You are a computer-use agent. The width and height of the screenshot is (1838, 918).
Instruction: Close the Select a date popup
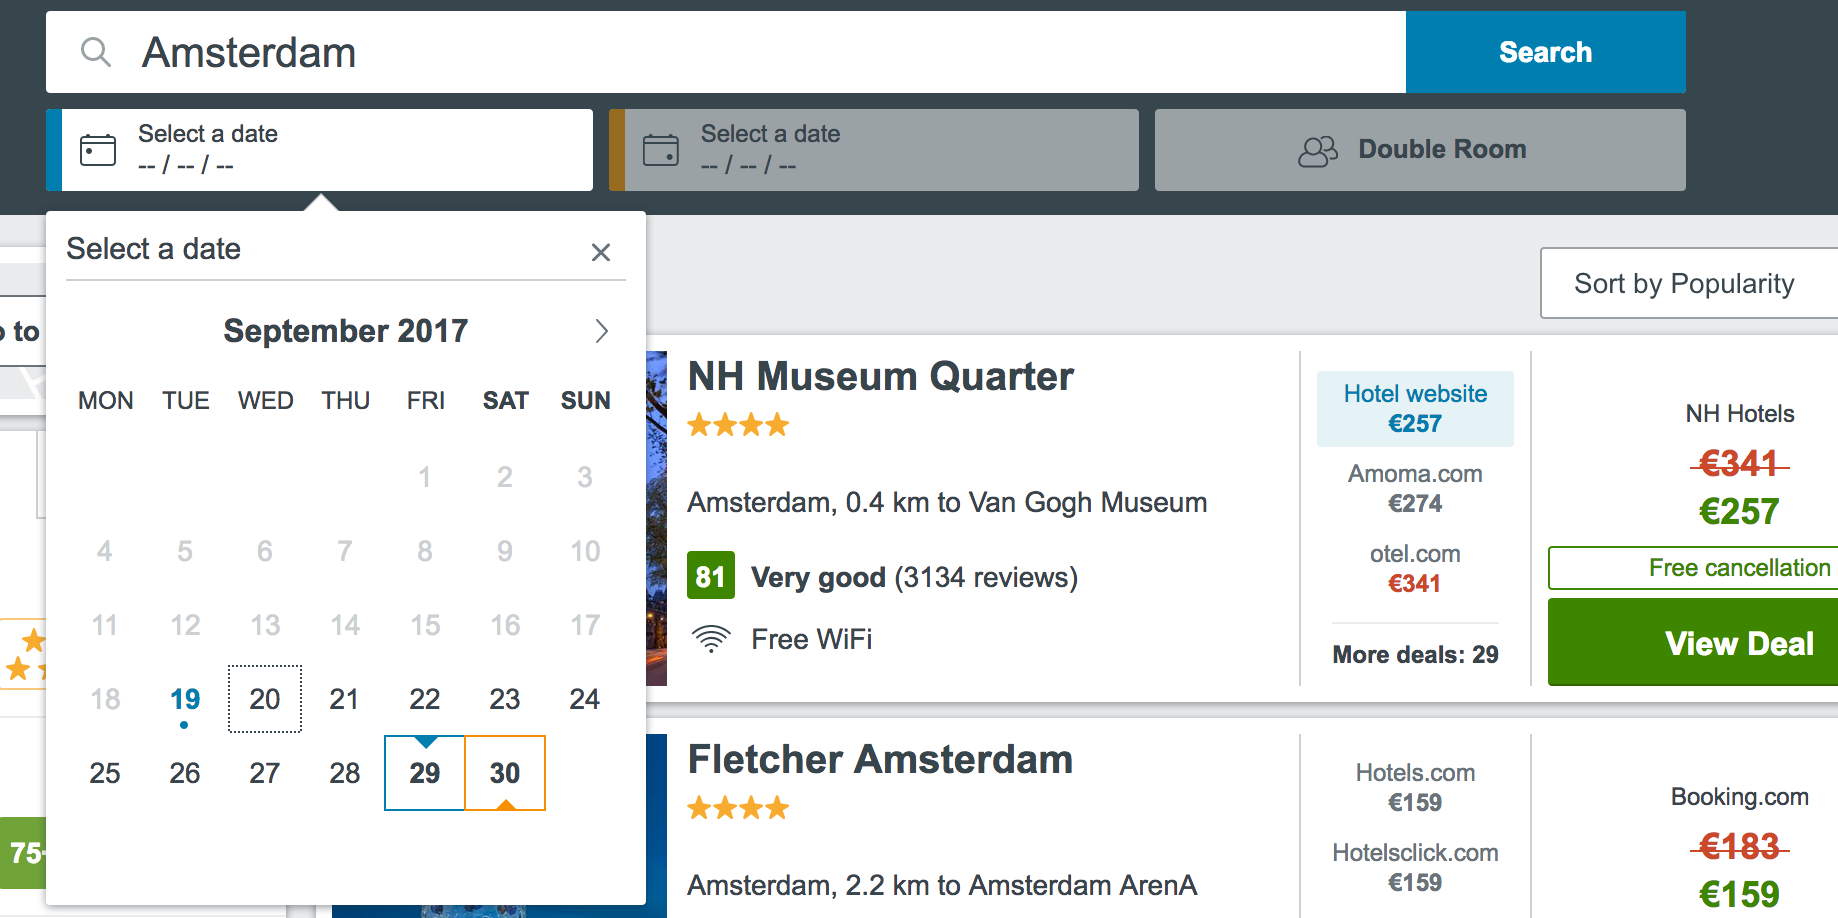click(600, 252)
